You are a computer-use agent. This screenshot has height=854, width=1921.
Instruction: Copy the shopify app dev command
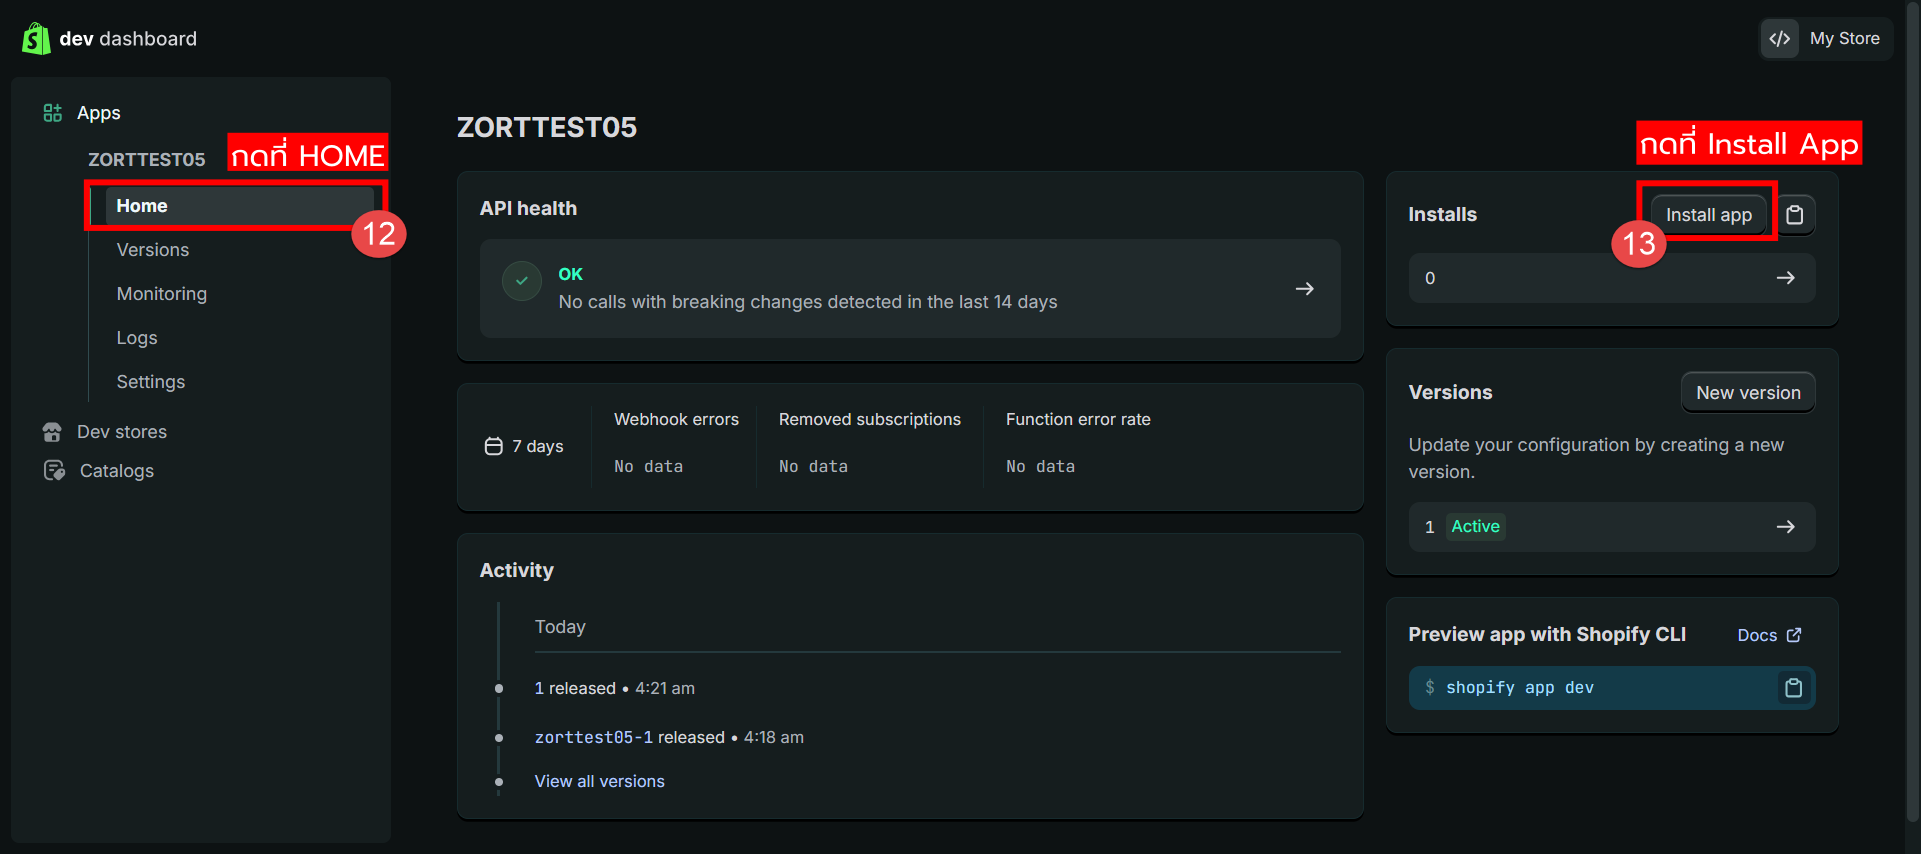click(x=1793, y=688)
